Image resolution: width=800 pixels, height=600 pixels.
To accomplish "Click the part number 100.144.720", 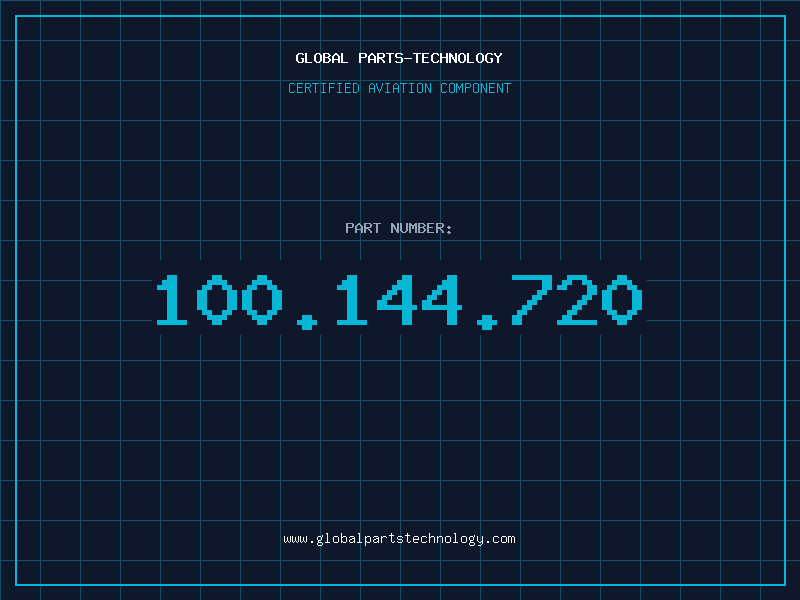I will pyautogui.click(x=399, y=302).
